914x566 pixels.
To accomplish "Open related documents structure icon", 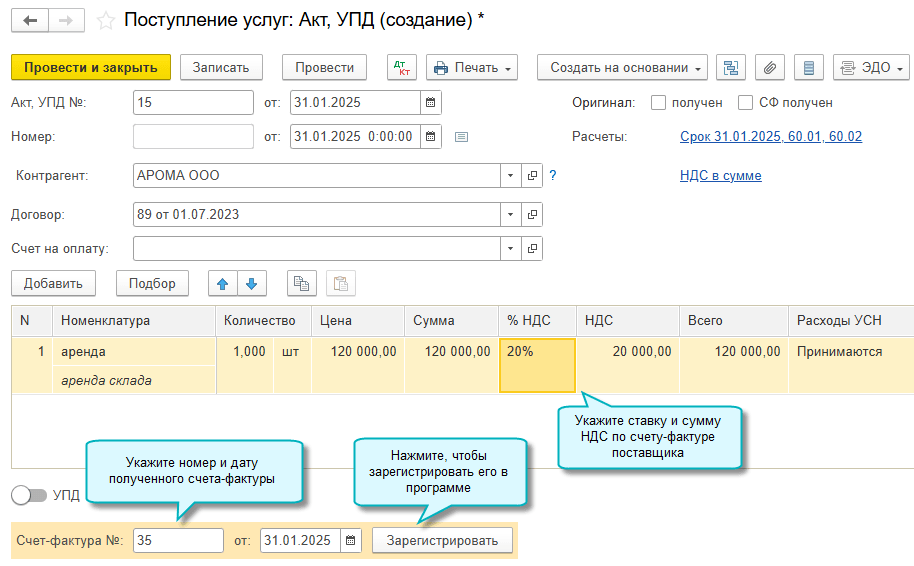I will [x=730, y=68].
